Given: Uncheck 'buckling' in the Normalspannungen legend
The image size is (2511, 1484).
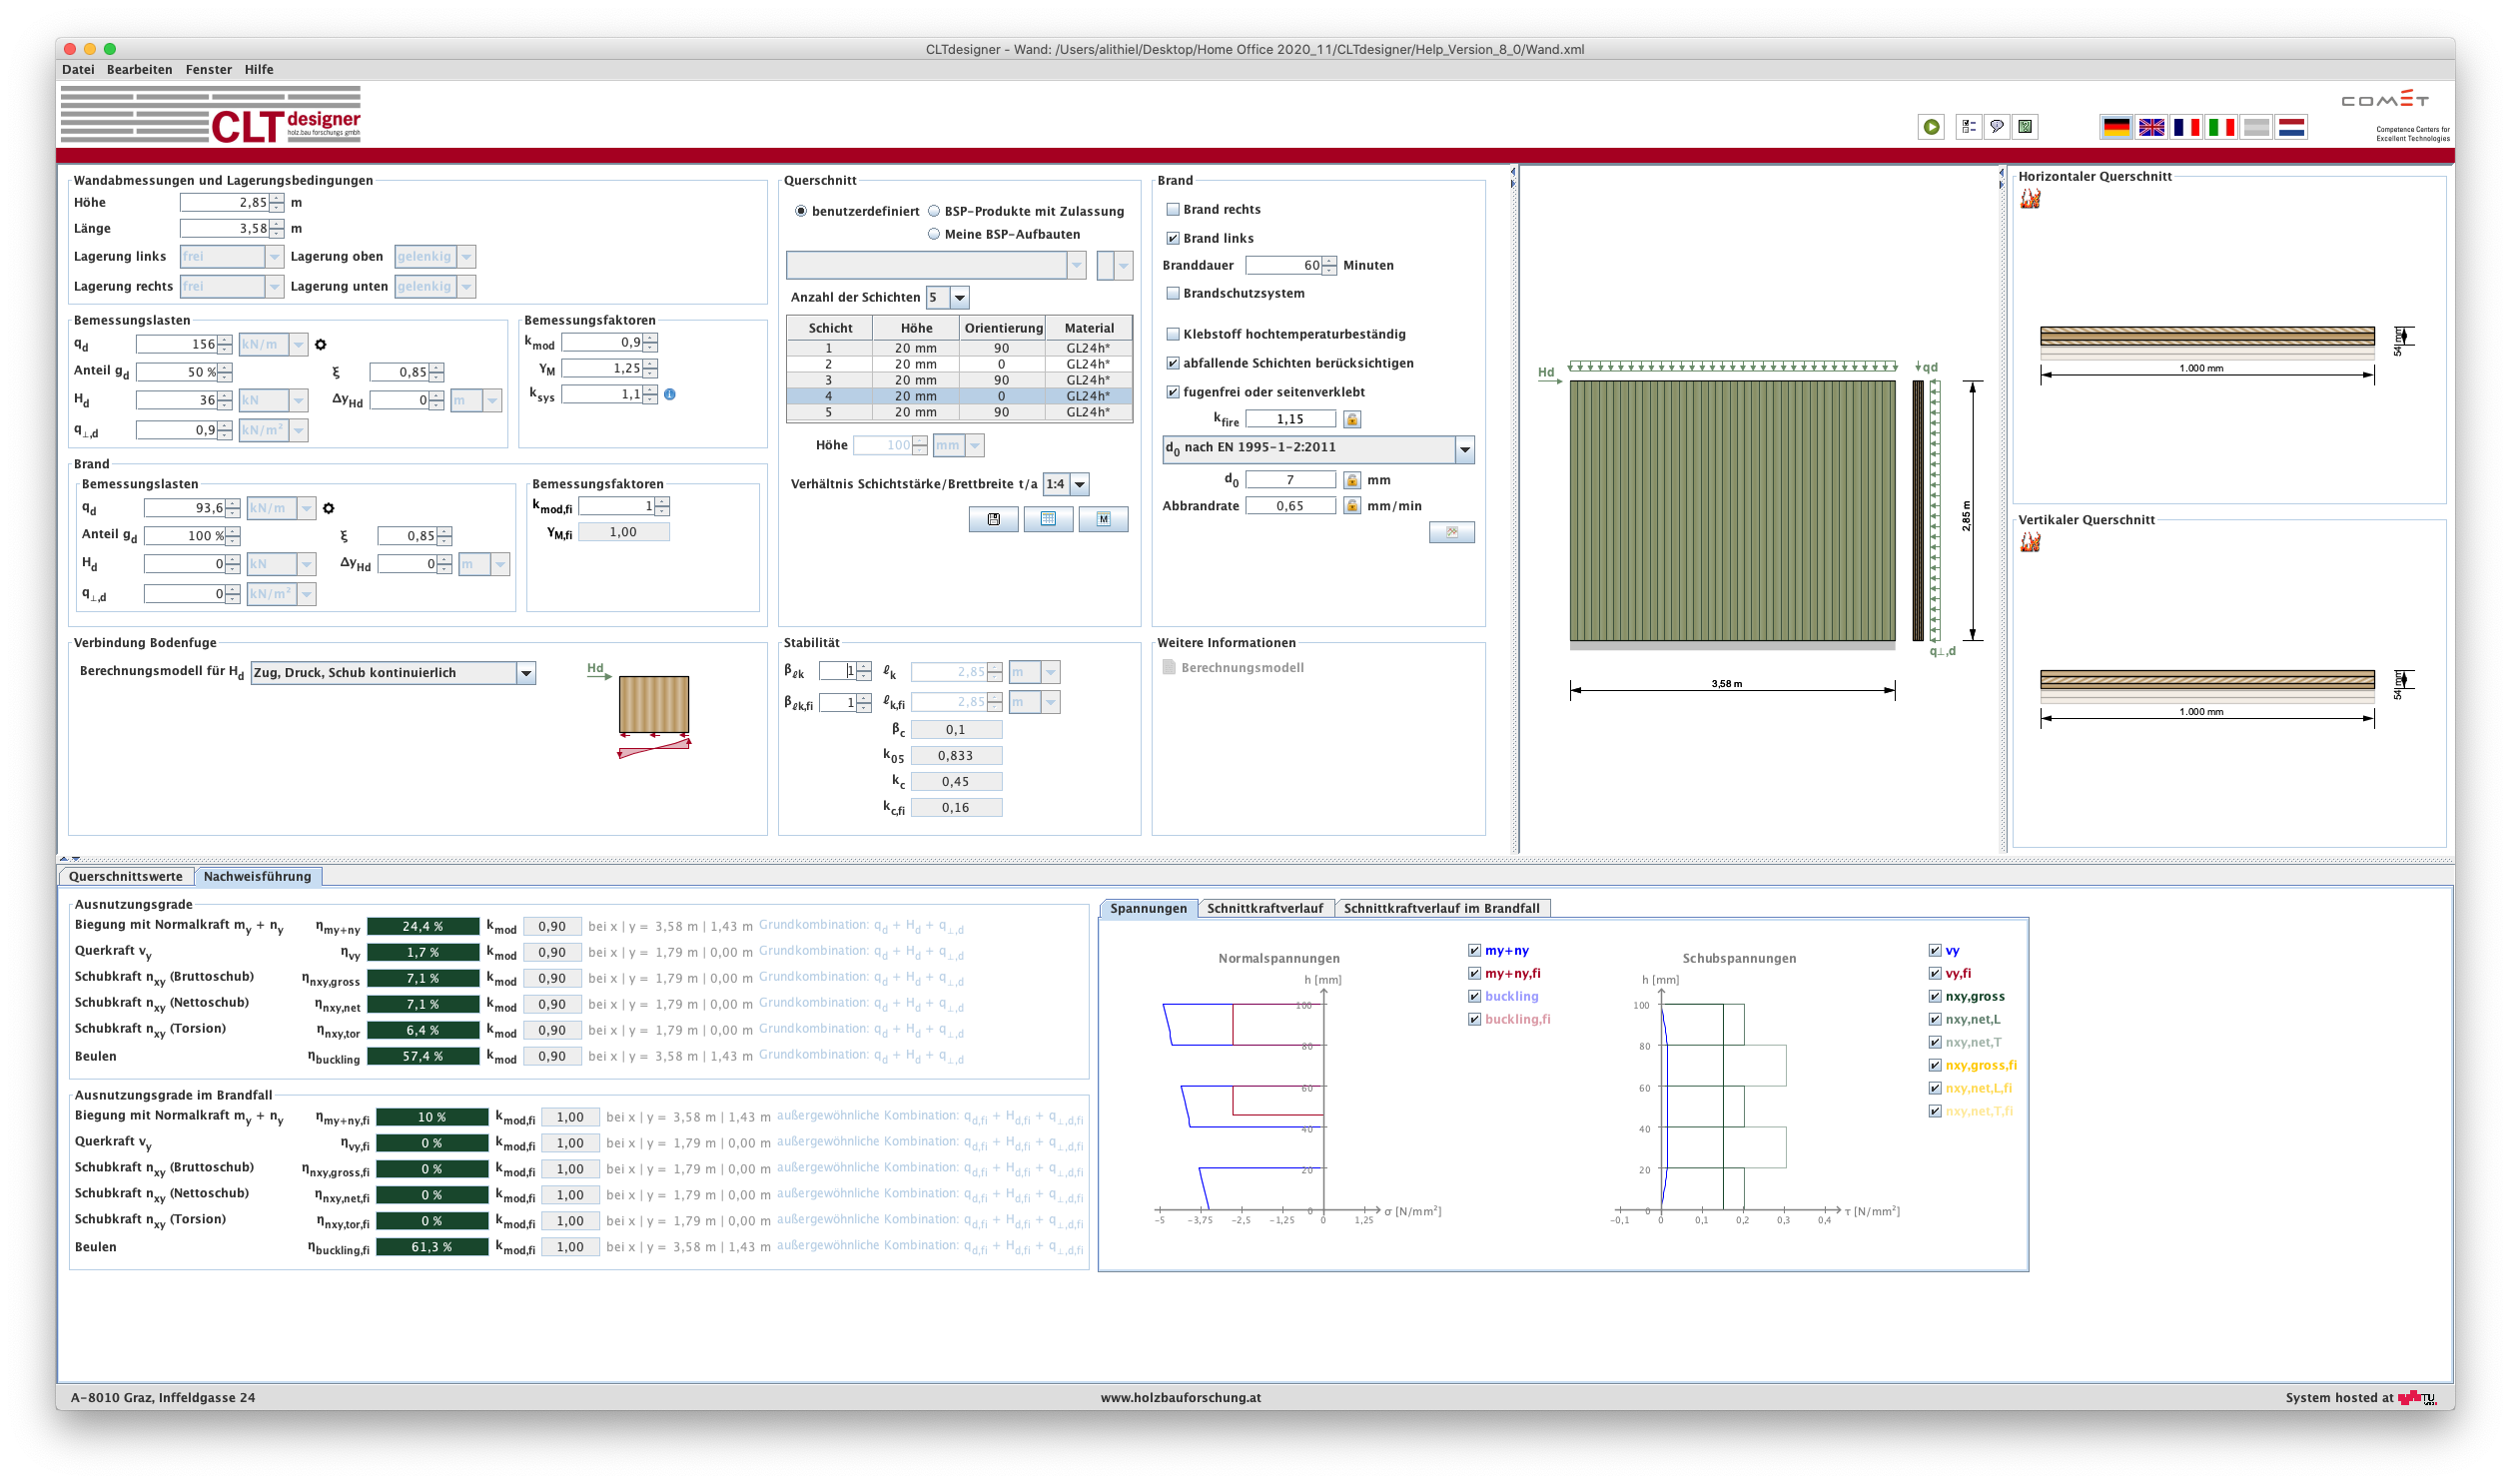Looking at the screenshot, I should [x=1473, y=996].
